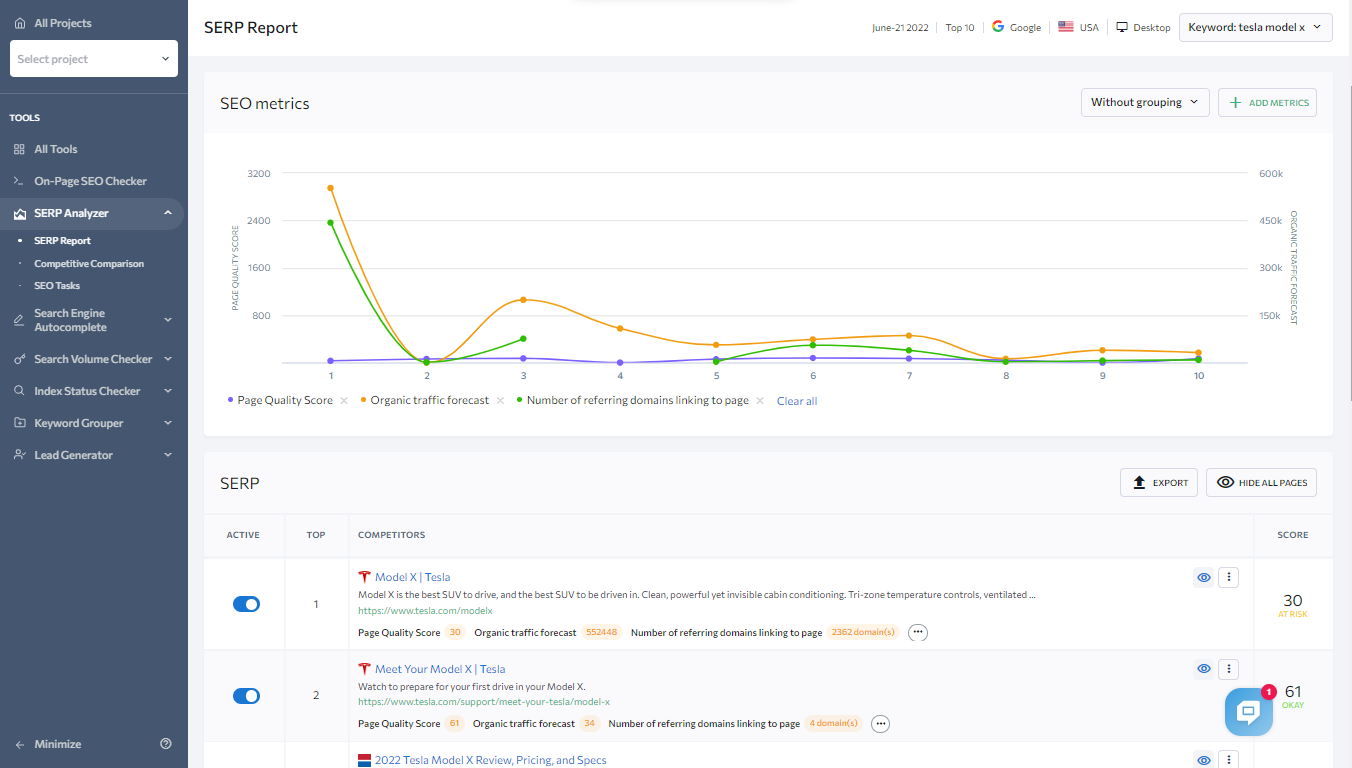Click the orange data point at position 3
Screen dimensions: 1352x768
[x=523, y=300]
